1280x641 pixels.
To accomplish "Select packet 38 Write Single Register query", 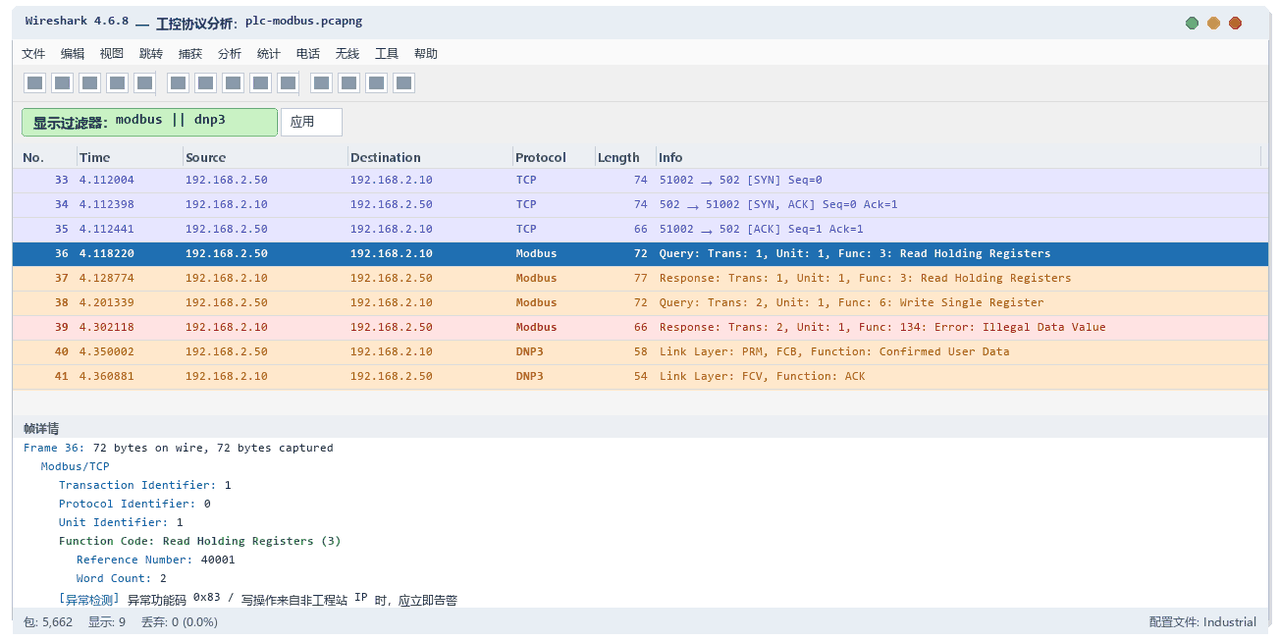I will click(640, 302).
